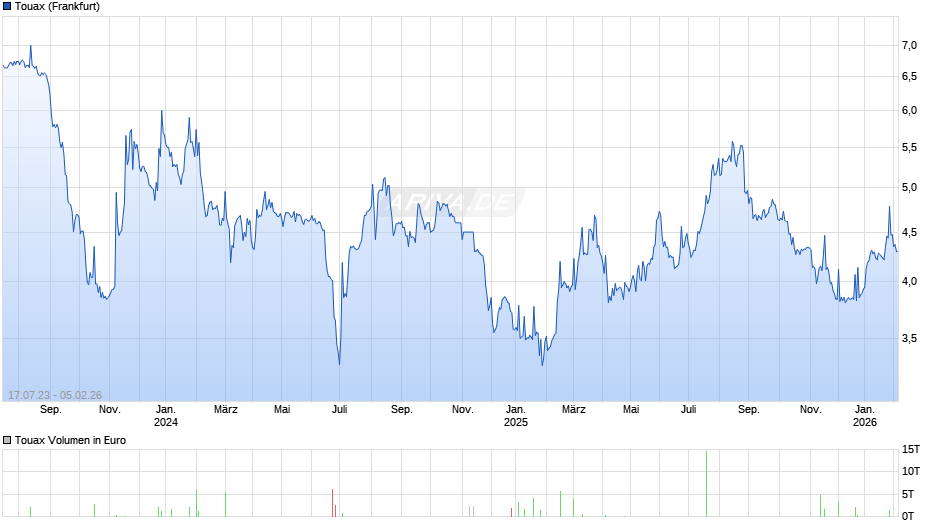The image size is (940, 526).
Task: Click the first 'Mai' axis label
Action: tap(282, 410)
